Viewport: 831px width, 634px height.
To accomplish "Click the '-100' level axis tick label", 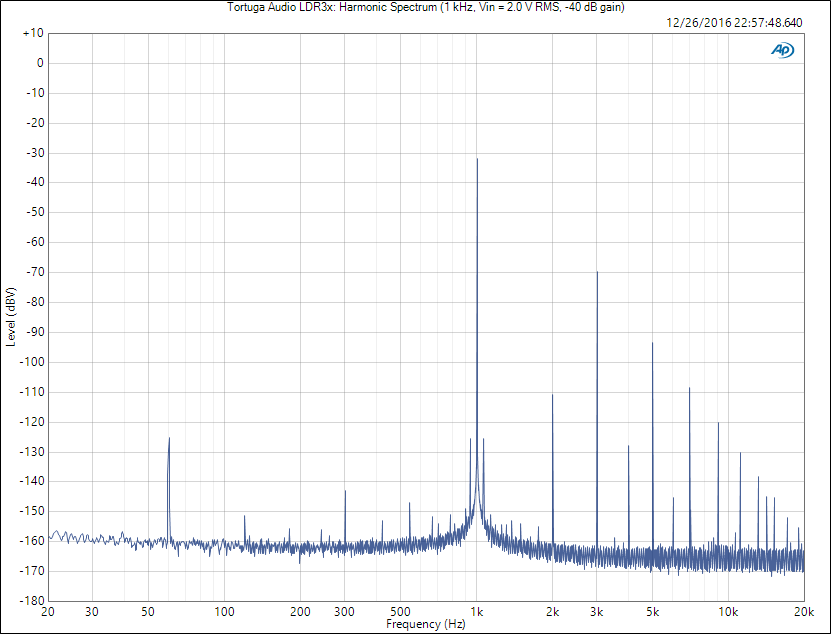I will [x=32, y=362].
